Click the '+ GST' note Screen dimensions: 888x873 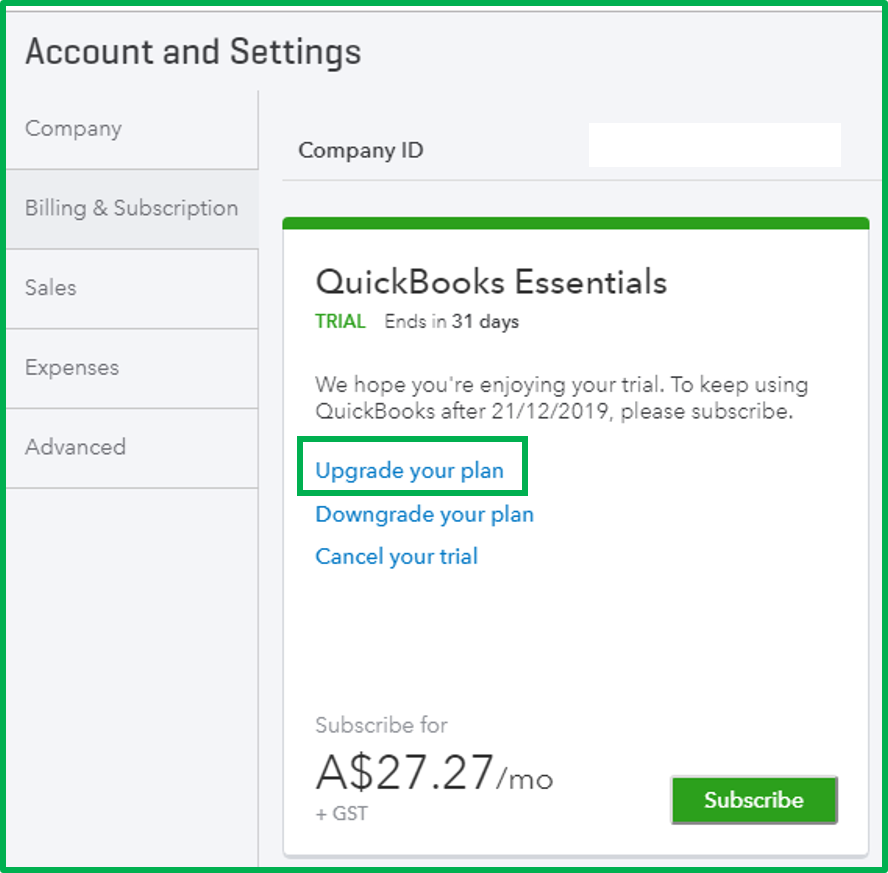[341, 814]
